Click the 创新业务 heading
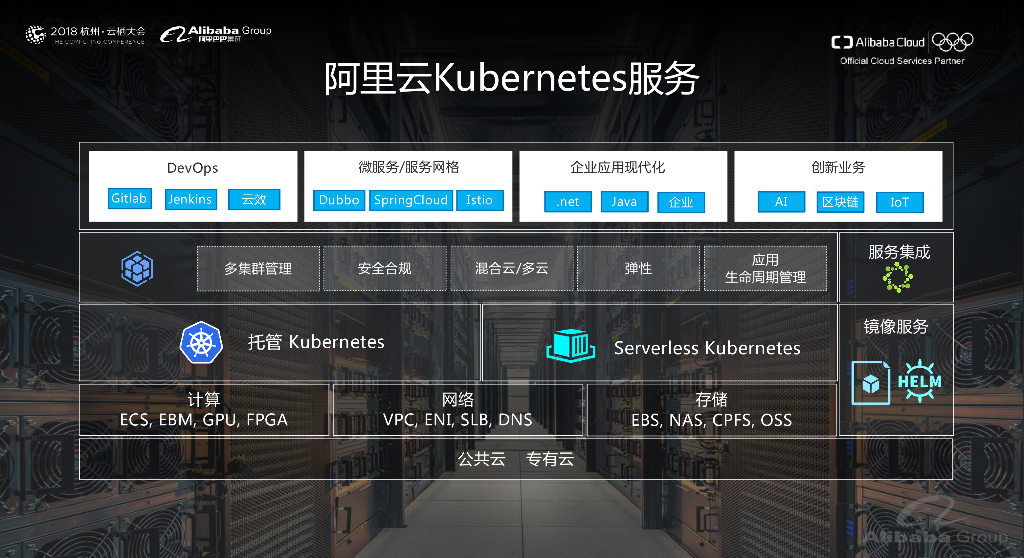This screenshot has width=1024, height=558. 838,167
